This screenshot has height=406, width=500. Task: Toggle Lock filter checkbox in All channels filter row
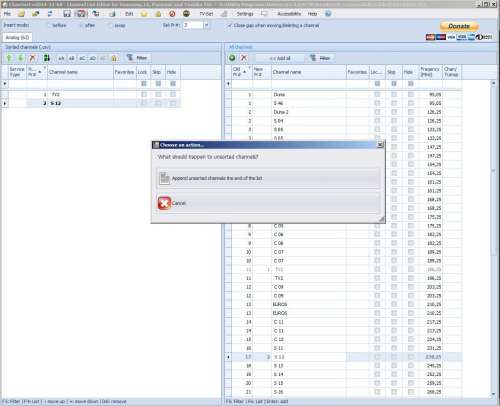tap(377, 84)
